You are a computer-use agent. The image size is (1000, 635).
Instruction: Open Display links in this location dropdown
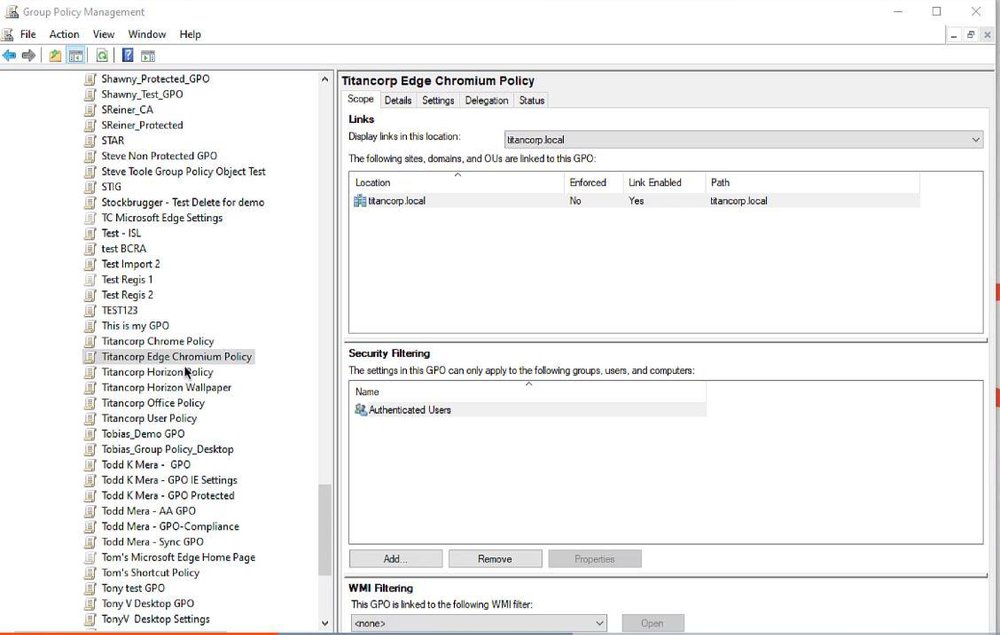point(744,140)
